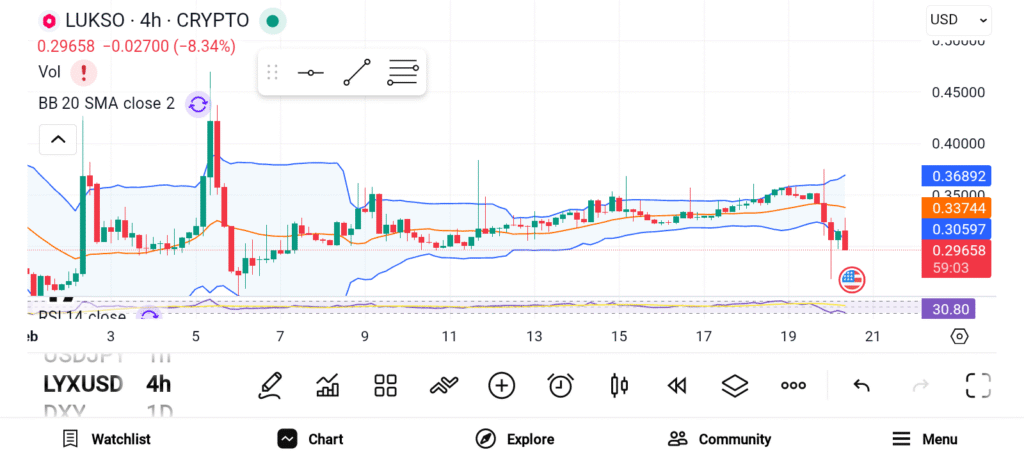The height and width of the screenshot is (461, 1024).
Task: Open chart settings hexagon icon
Action: pos(959,336)
